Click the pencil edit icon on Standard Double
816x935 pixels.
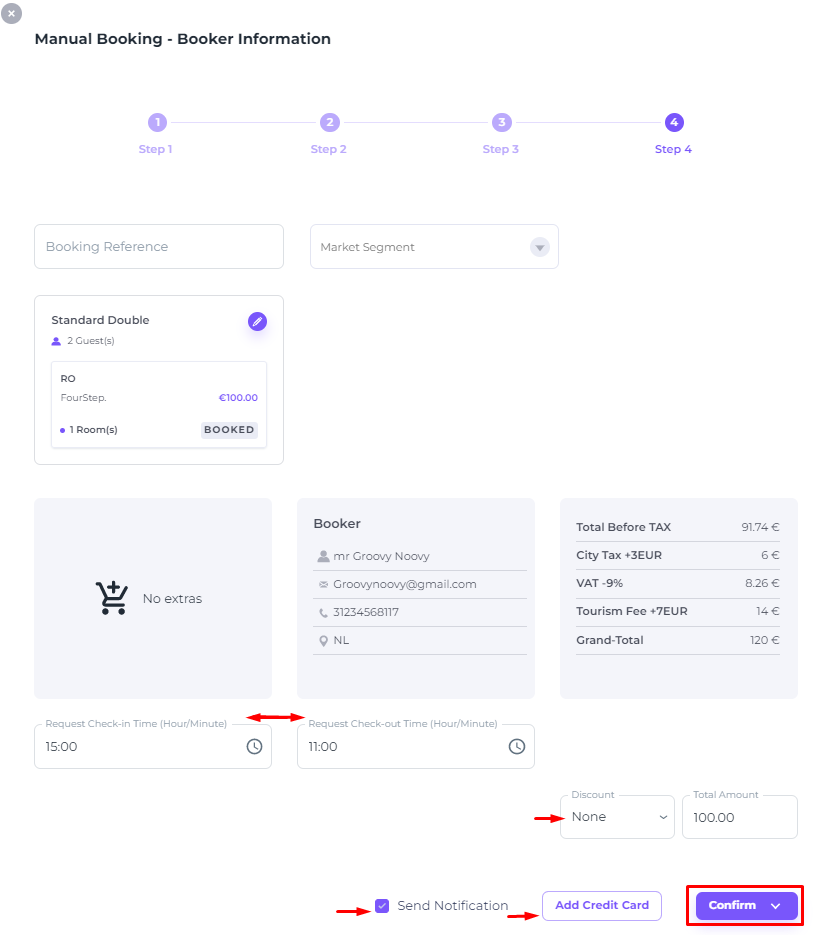click(x=257, y=321)
